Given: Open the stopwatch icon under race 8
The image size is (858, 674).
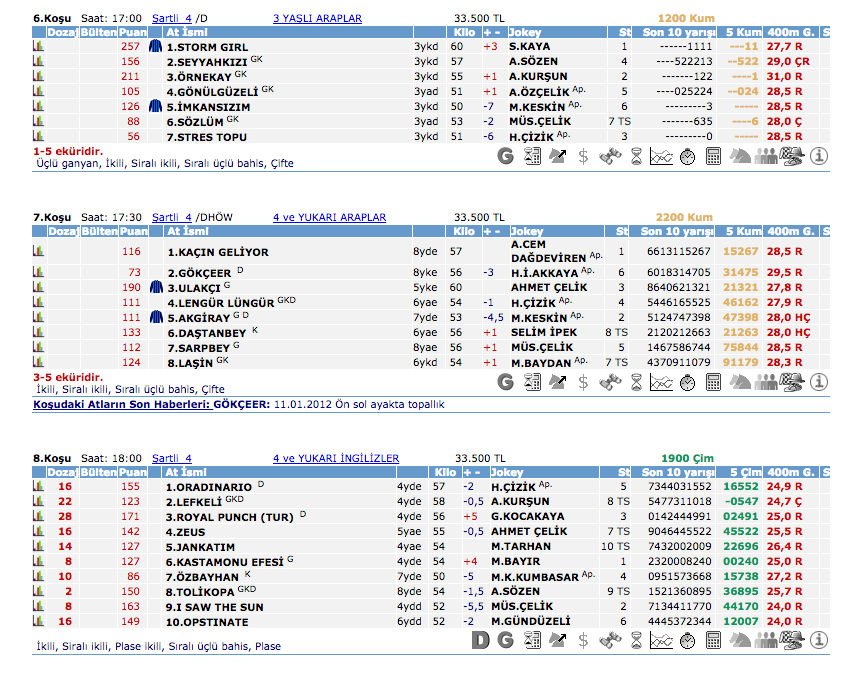Looking at the screenshot, I should (x=688, y=640).
